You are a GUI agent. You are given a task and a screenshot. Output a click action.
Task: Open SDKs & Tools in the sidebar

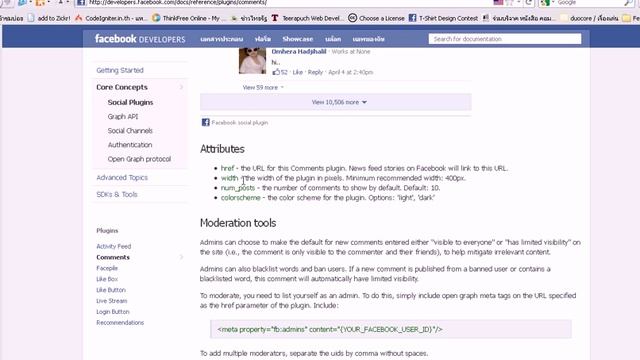tap(117, 194)
